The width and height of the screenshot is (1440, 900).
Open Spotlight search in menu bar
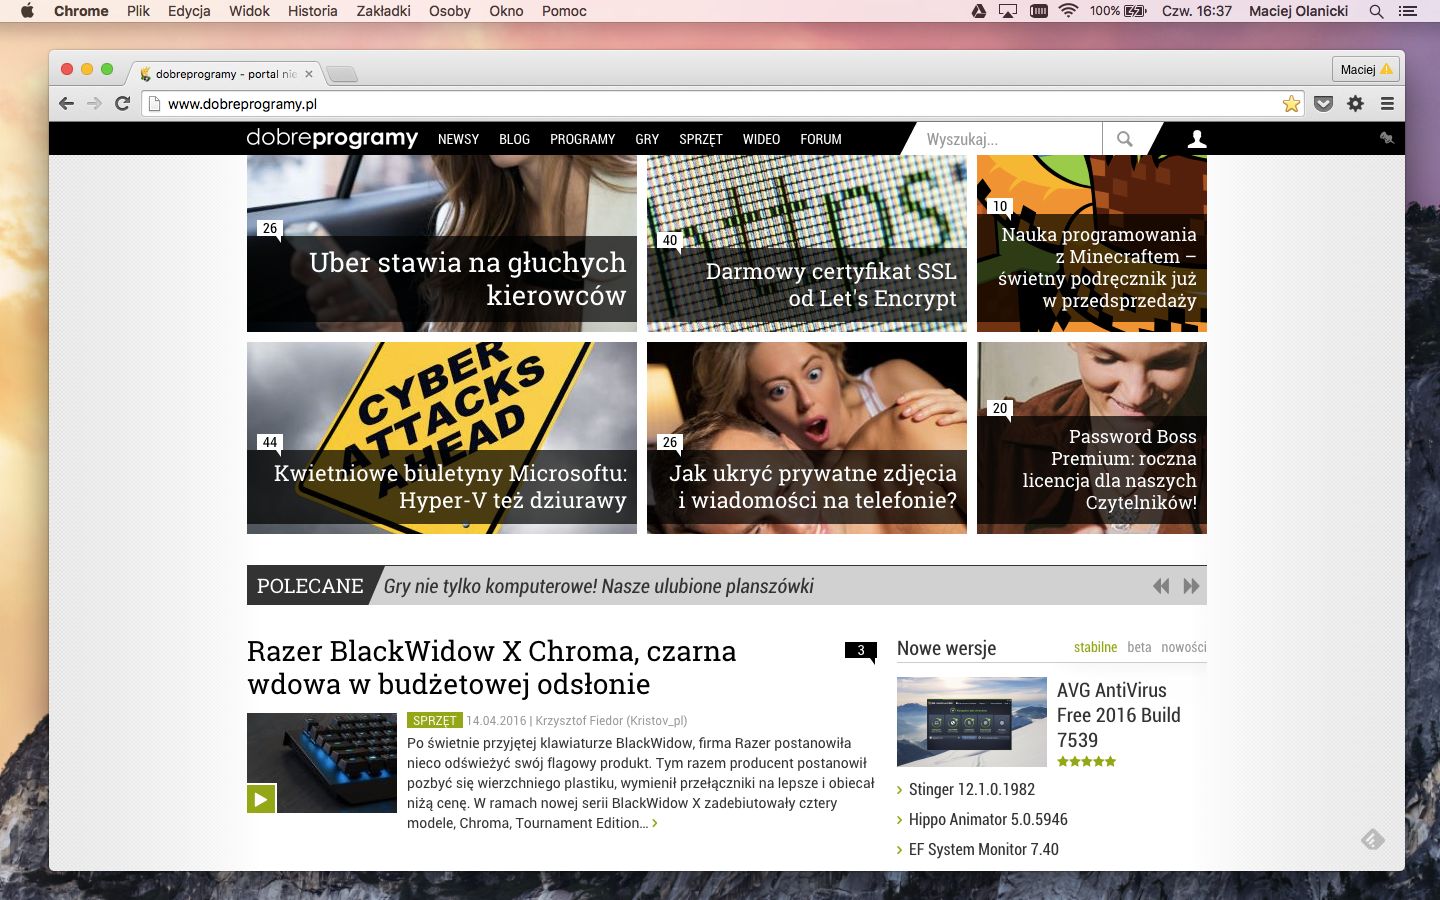pos(1376,11)
